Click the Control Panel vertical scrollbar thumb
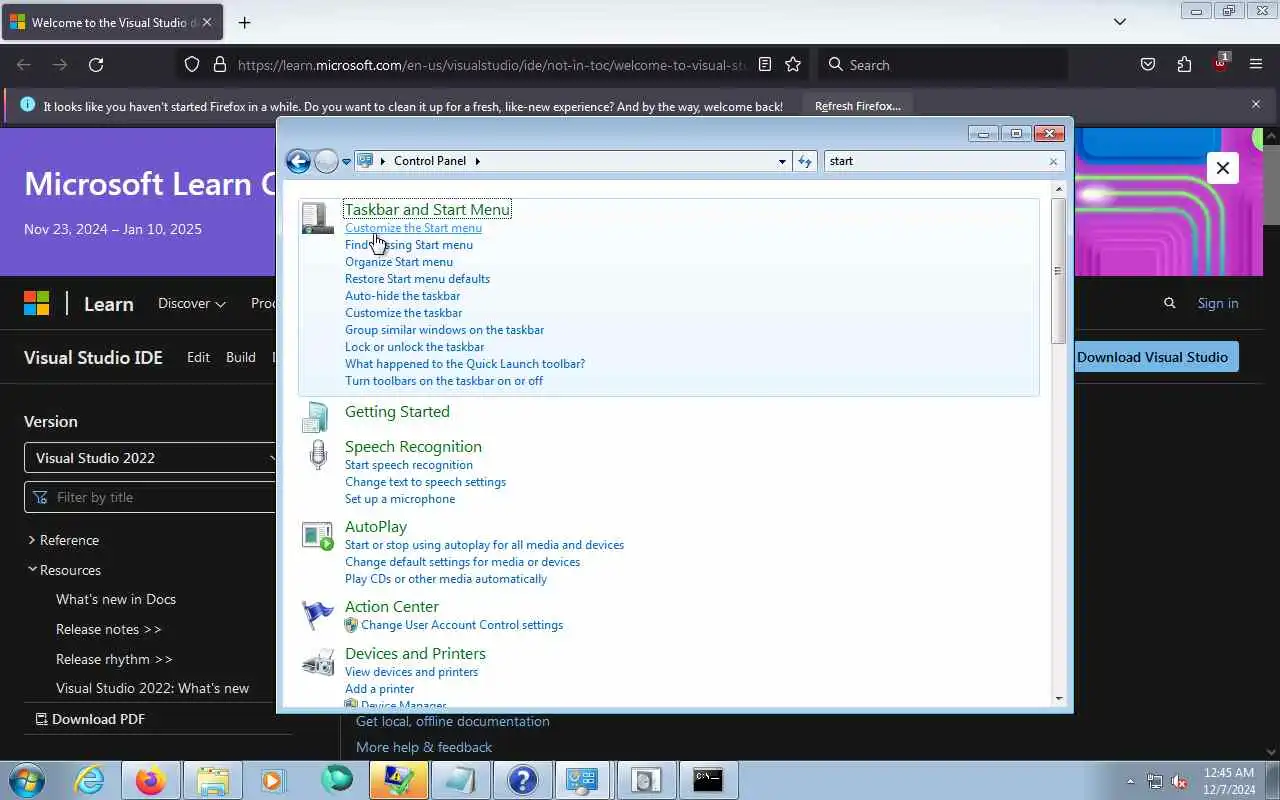The width and height of the screenshot is (1280, 800). tap(1058, 271)
